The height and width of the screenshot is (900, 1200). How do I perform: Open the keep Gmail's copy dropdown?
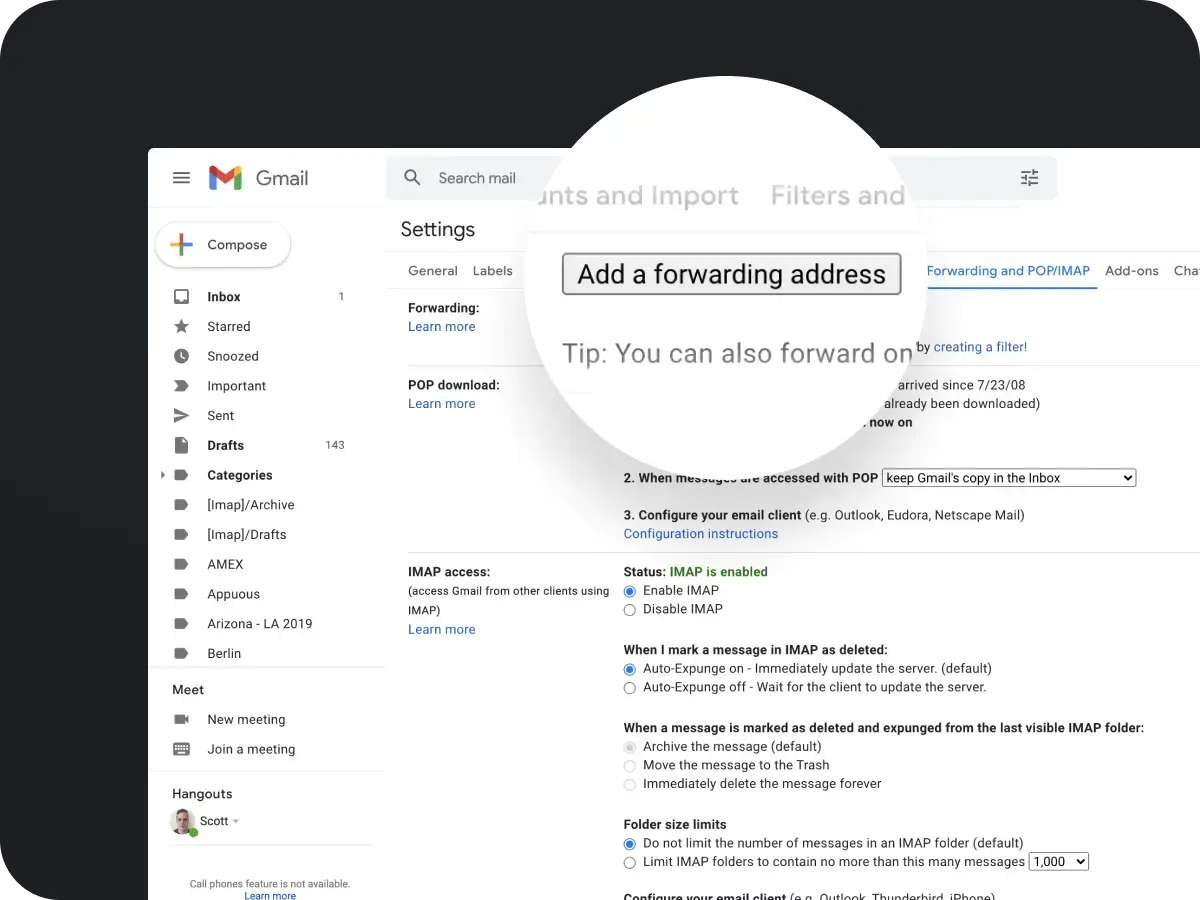1008,477
